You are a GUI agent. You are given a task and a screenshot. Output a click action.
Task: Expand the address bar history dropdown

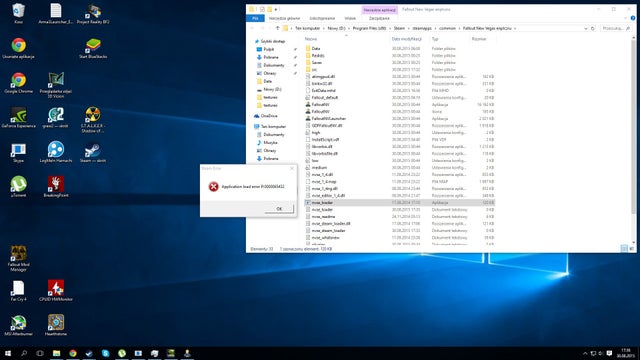(x=586, y=29)
